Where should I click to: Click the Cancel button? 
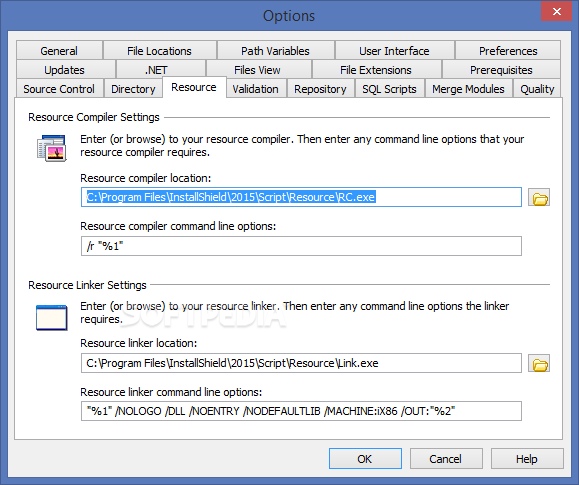point(446,459)
